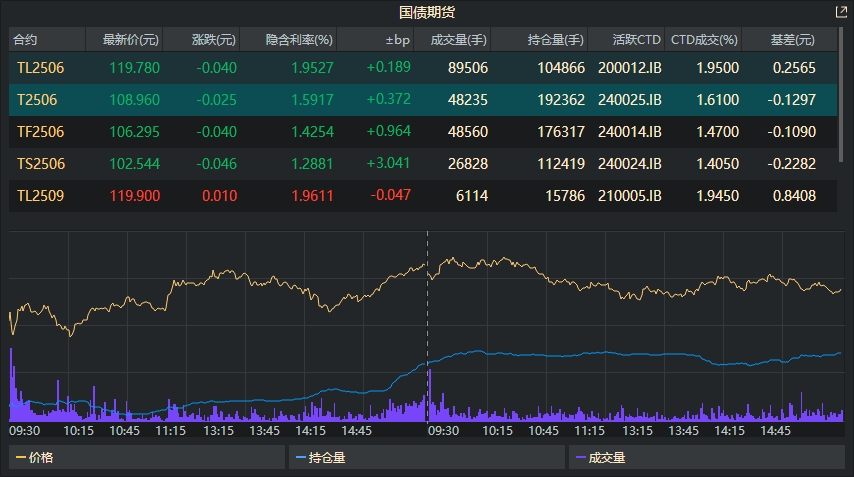Click volume value 89506

click(468, 68)
